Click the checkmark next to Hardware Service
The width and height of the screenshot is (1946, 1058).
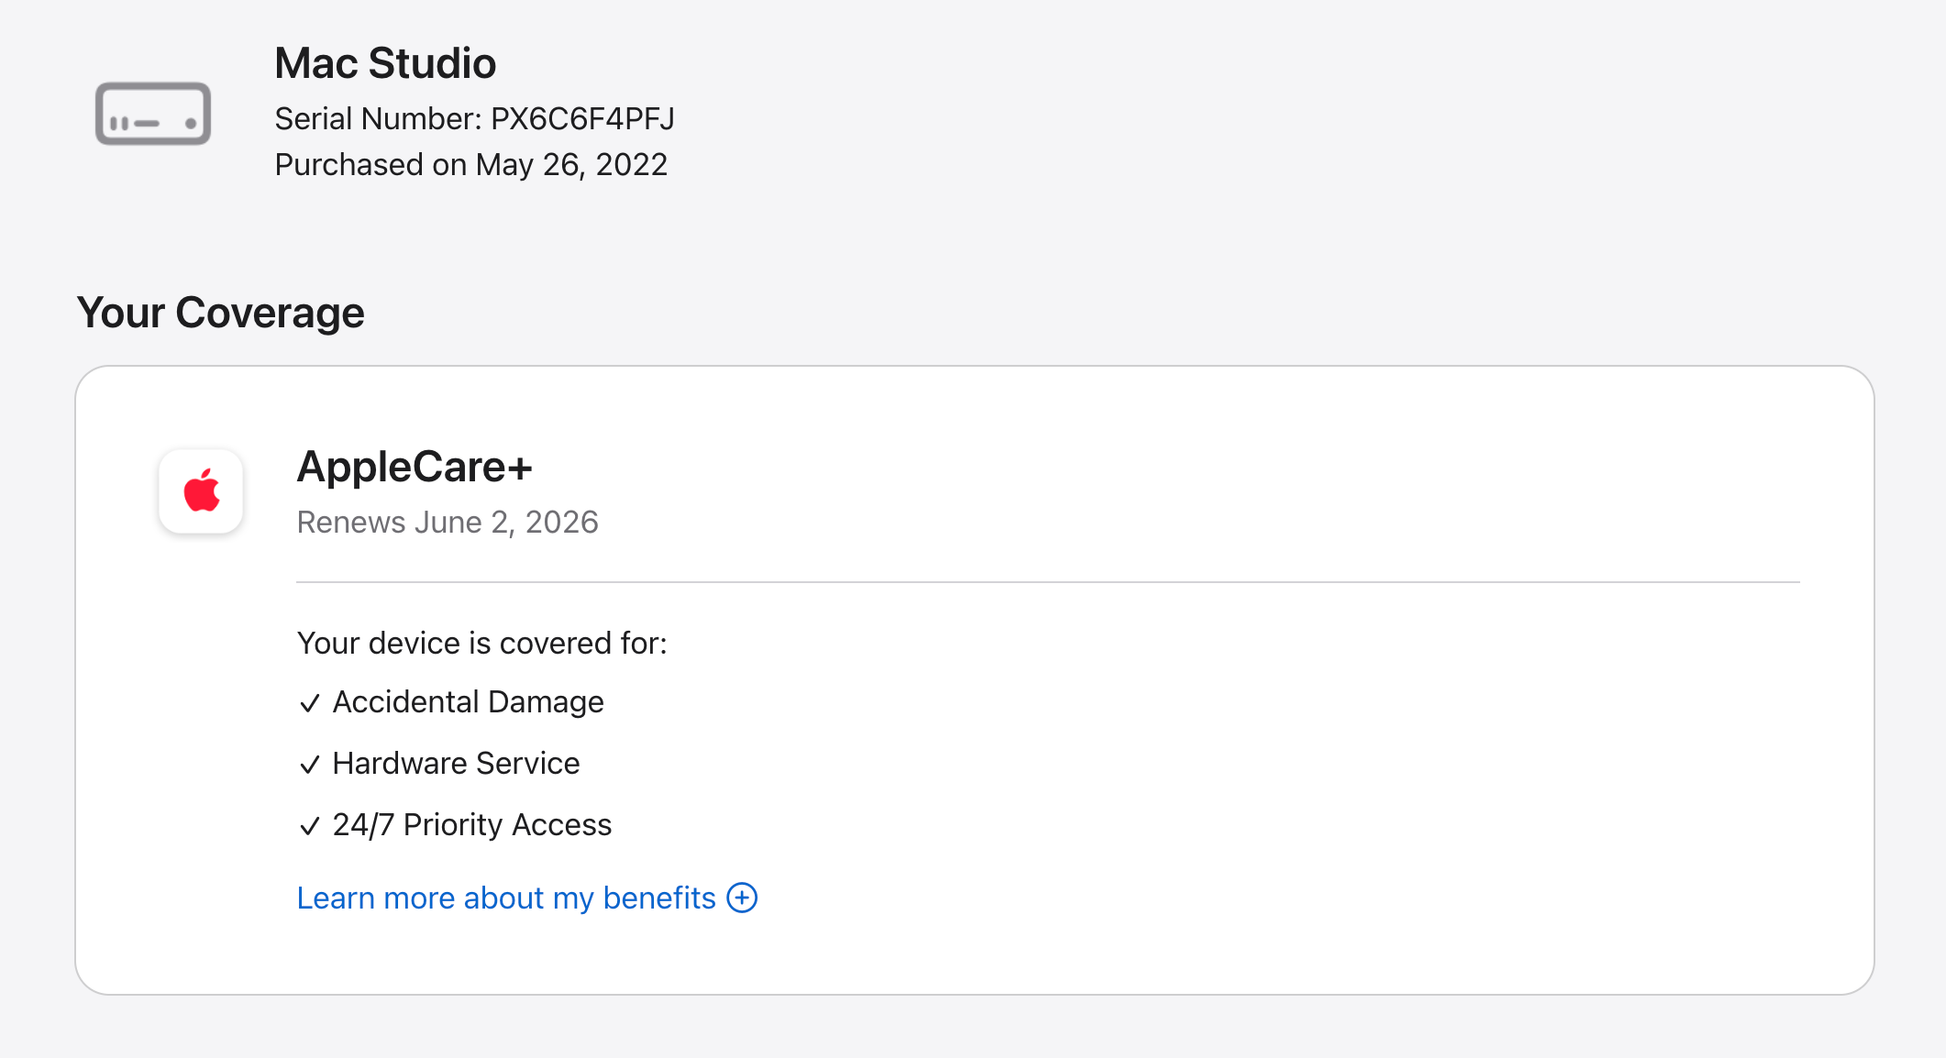(x=310, y=765)
